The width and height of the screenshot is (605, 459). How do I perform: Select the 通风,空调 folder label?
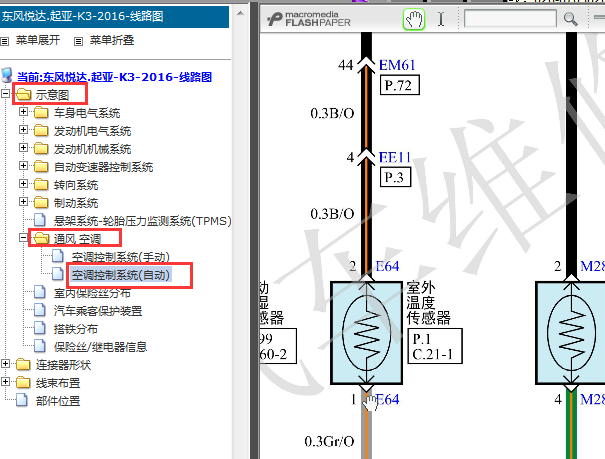(x=77, y=239)
